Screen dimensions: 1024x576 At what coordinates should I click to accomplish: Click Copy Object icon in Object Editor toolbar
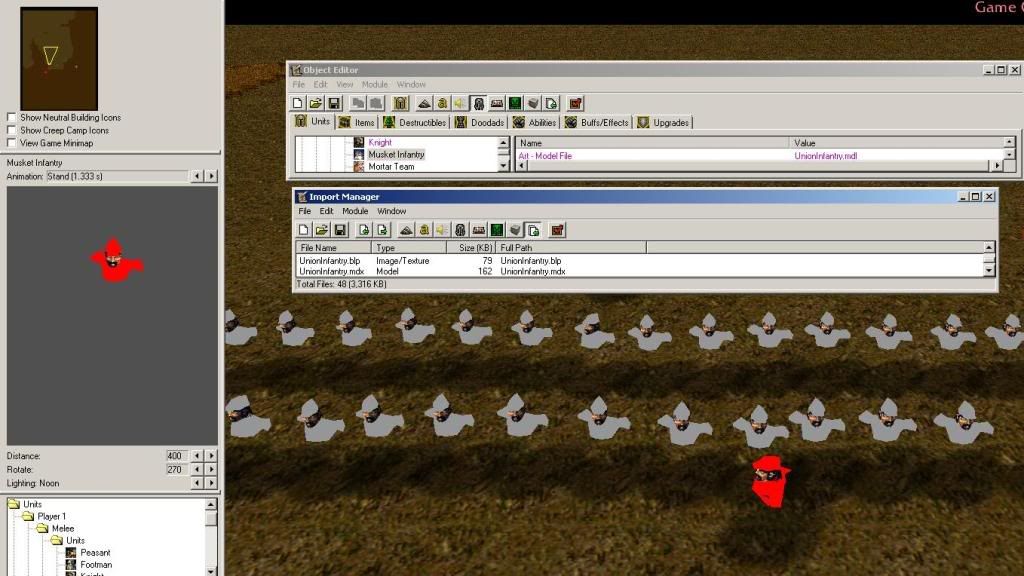(358, 103)
